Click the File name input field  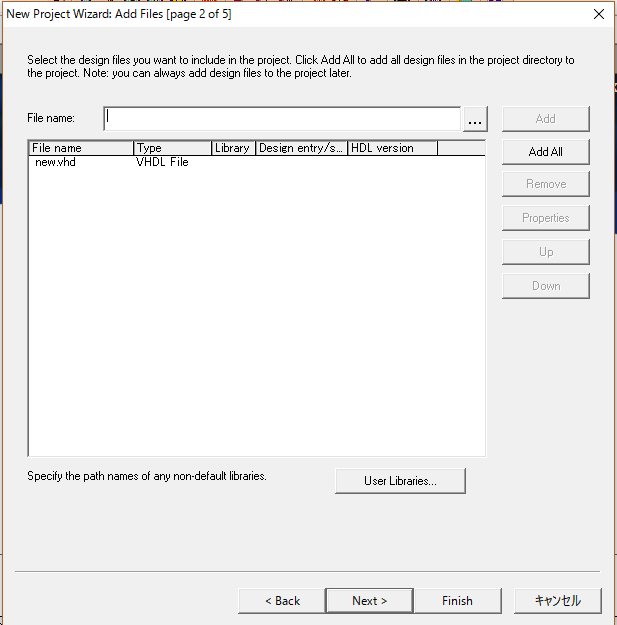pos(282,118)
